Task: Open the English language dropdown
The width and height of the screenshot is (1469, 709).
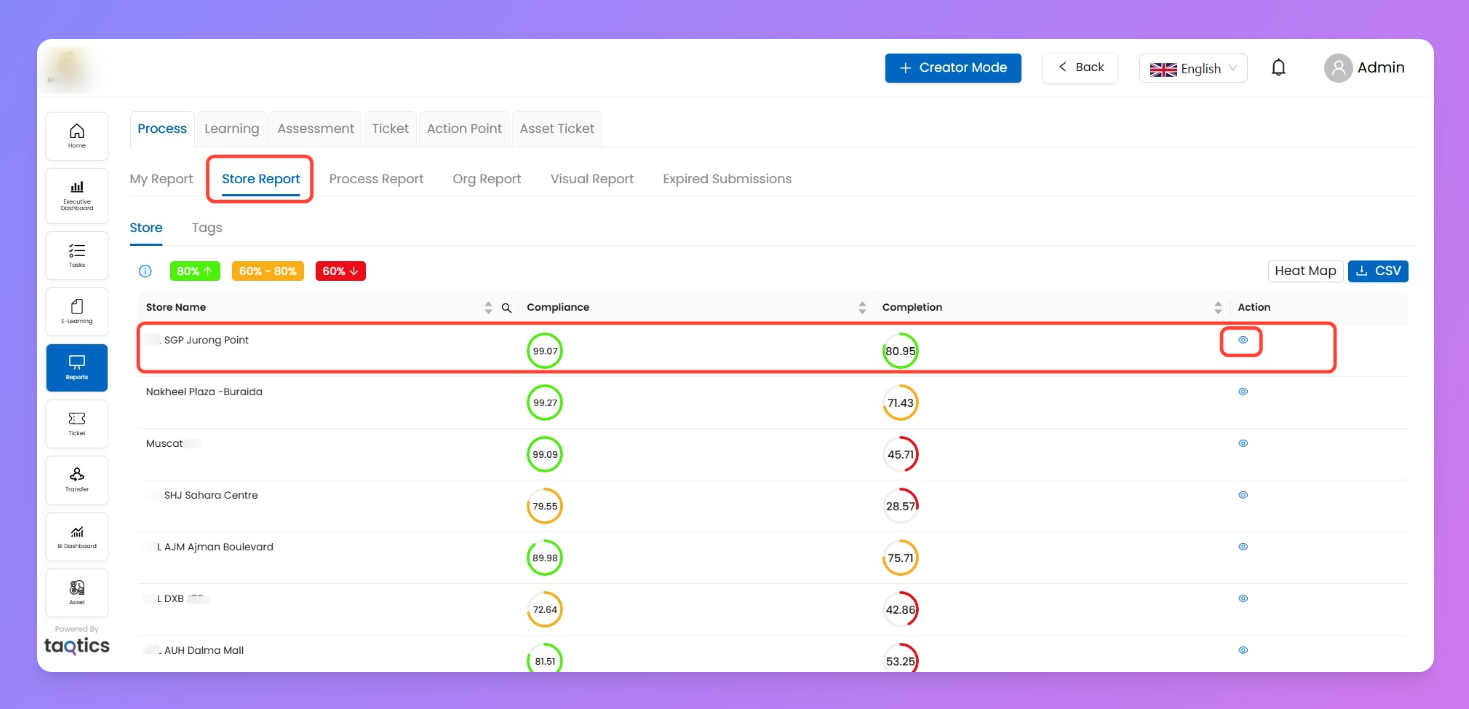Action: 1192,68
